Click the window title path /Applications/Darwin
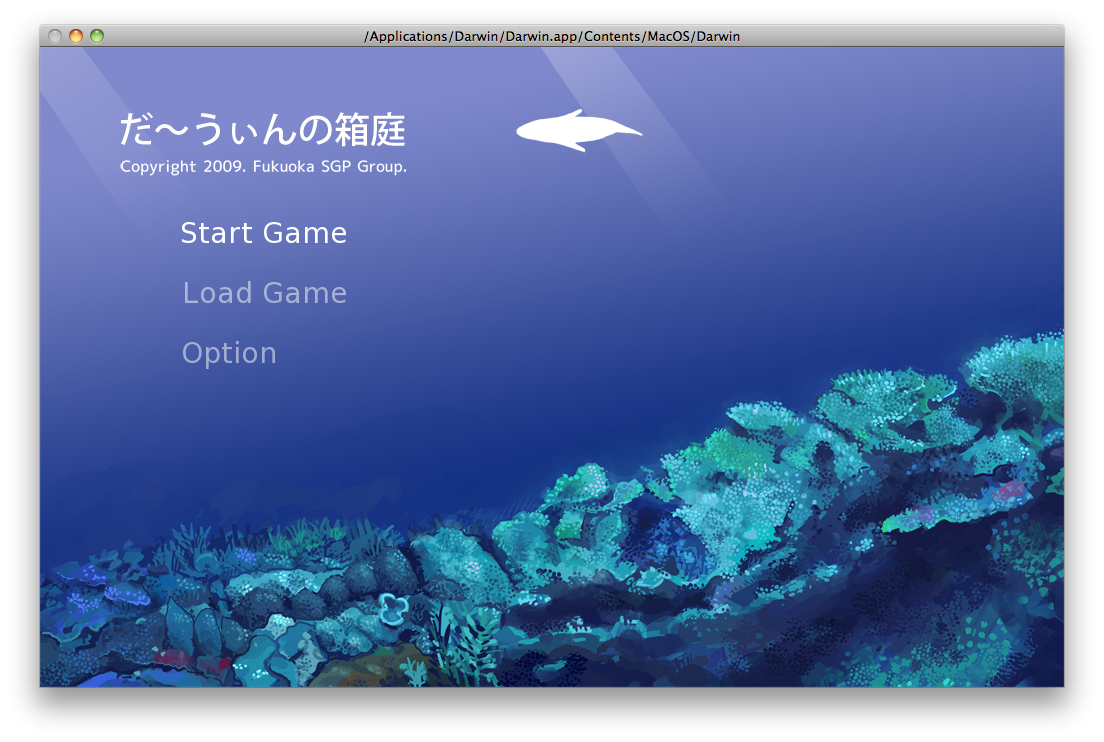Screen dimensions: 1104x742 click(552, 36)
